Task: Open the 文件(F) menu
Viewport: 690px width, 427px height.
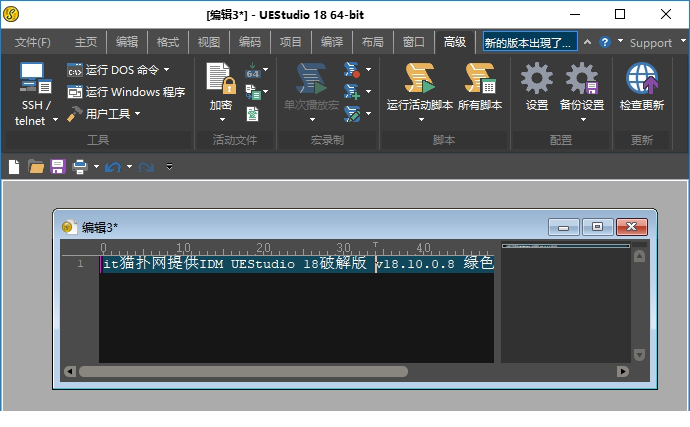Action: (x=33, y=42)
